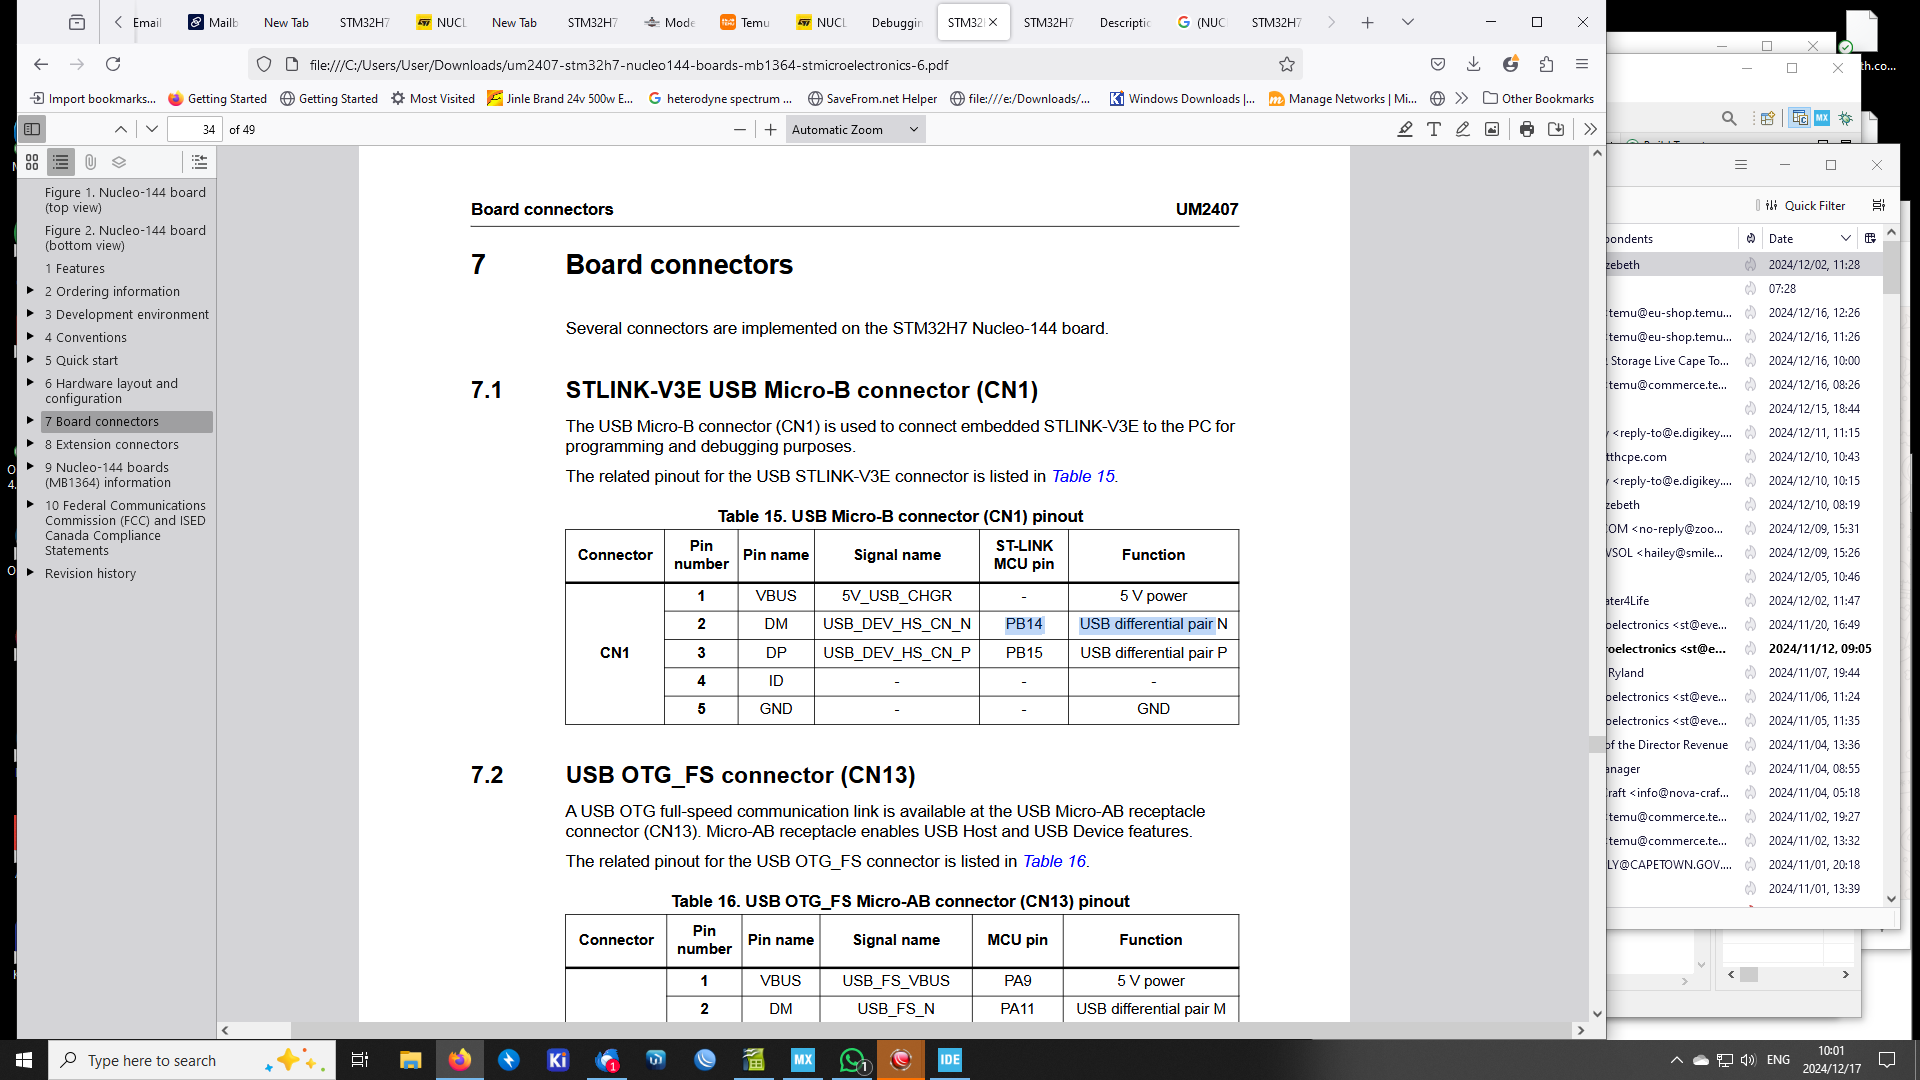Expand the 8 Extension connectors outline item
This screenshot has width=1920, height=1080.
[30, 444]
